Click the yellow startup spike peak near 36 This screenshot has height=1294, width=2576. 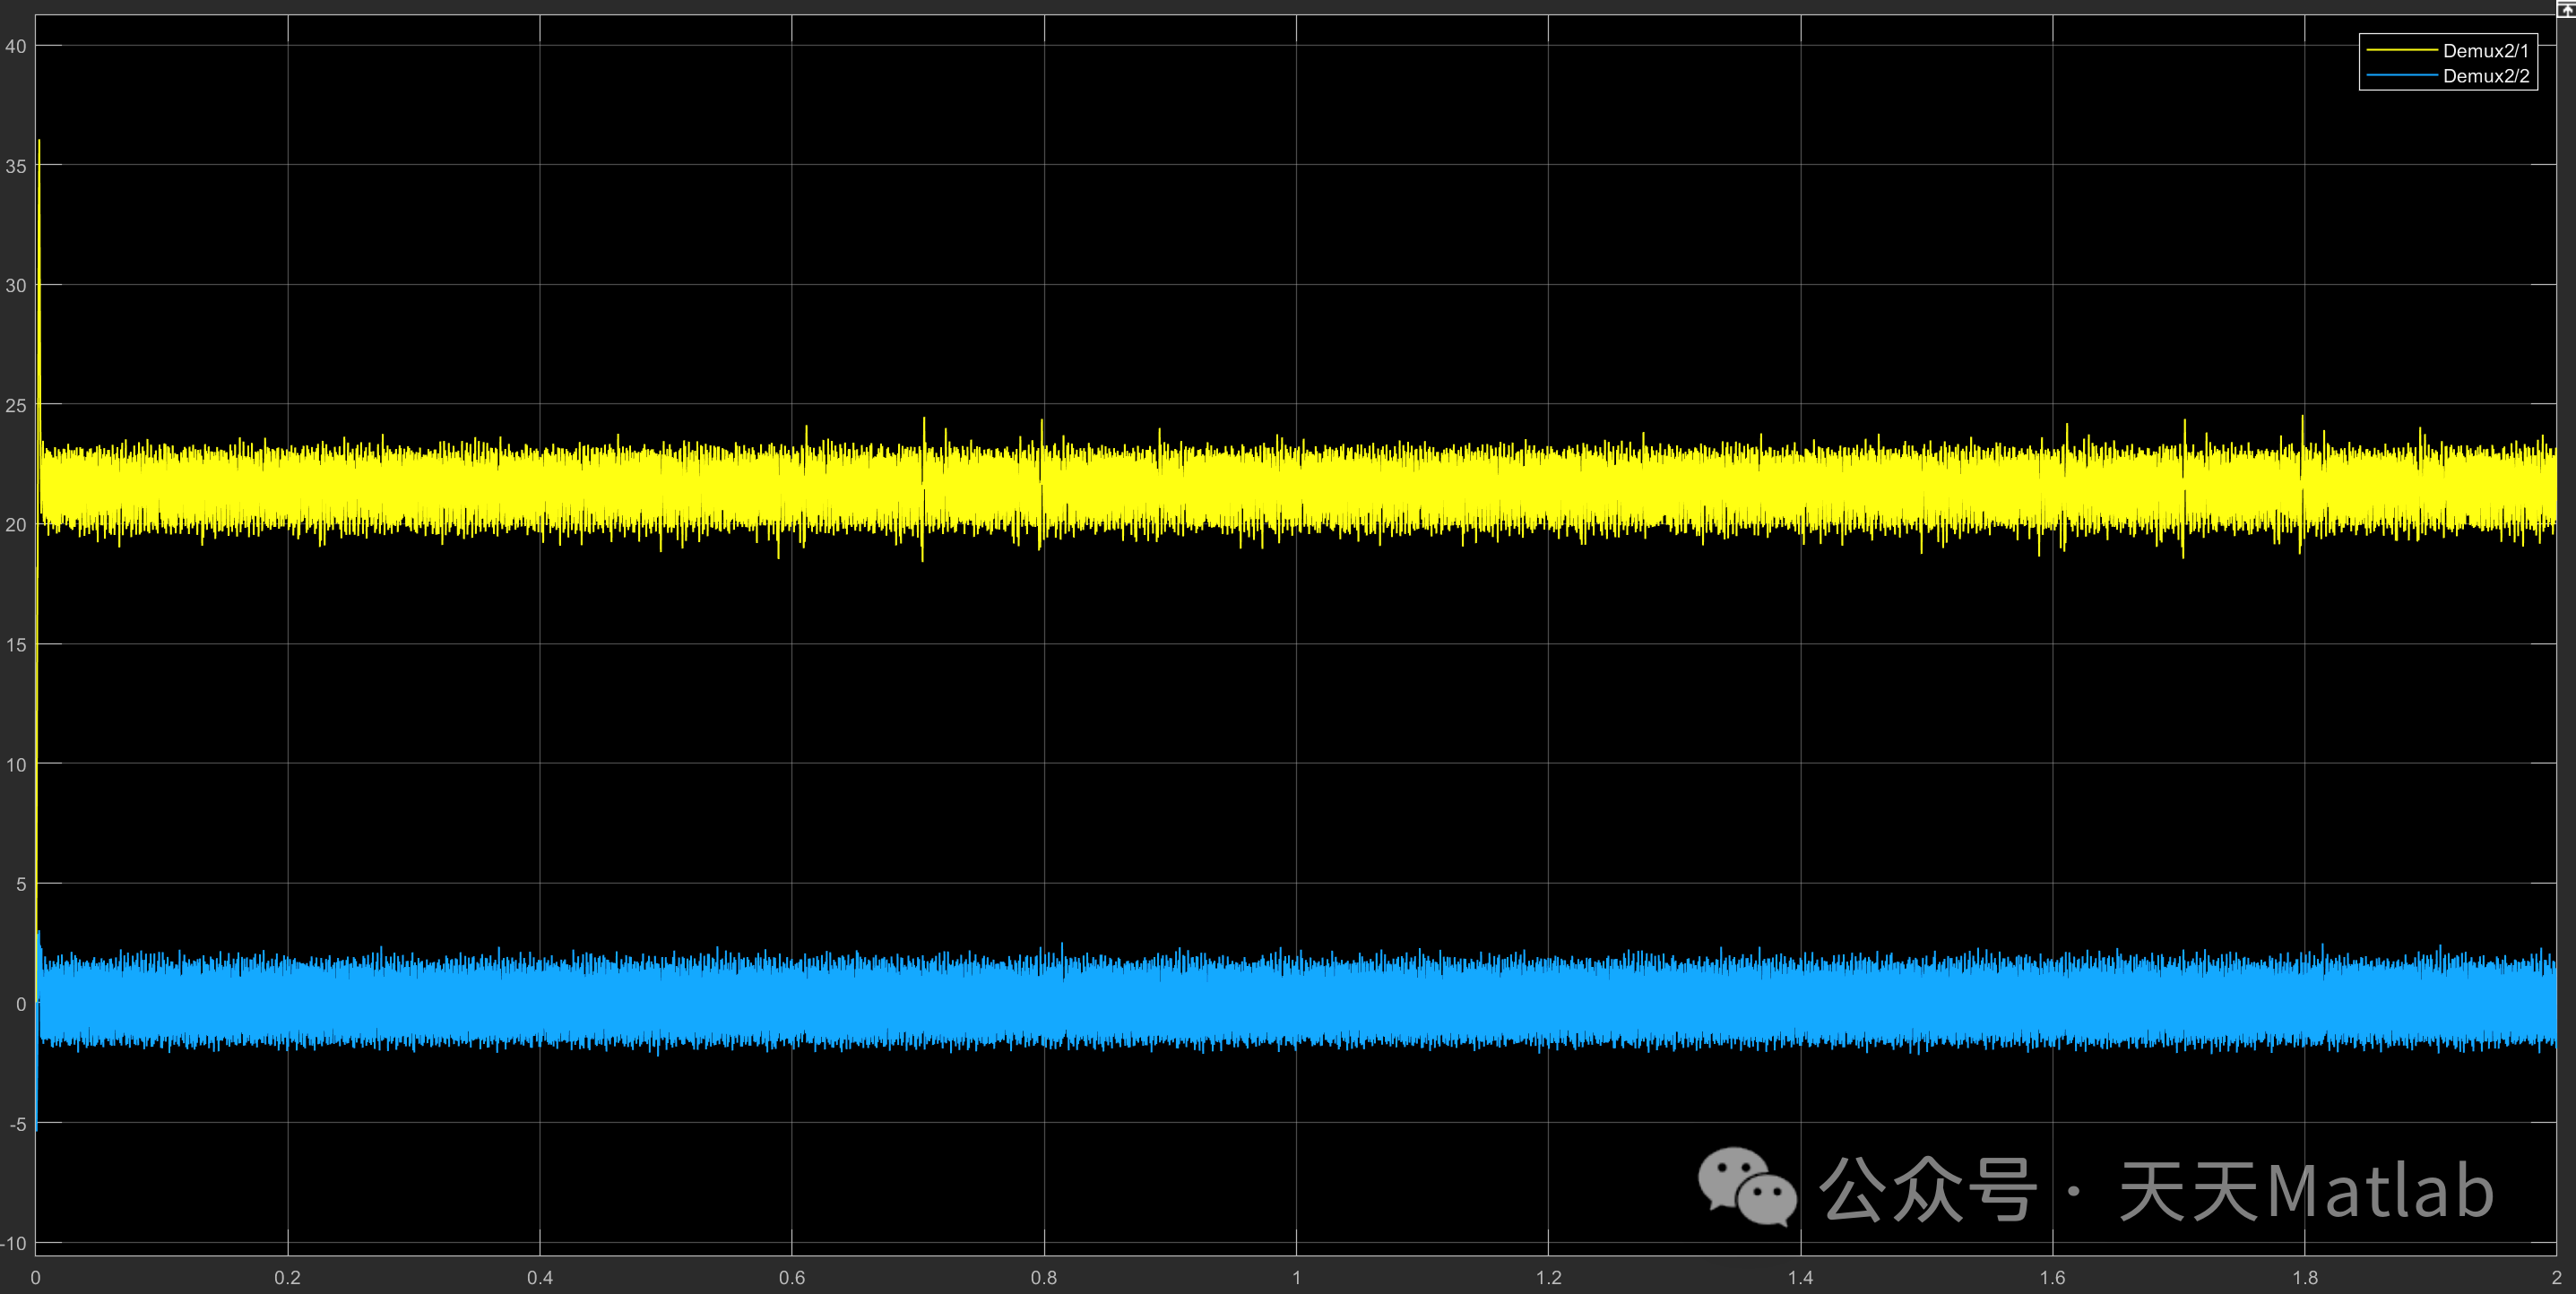(39, 143)
